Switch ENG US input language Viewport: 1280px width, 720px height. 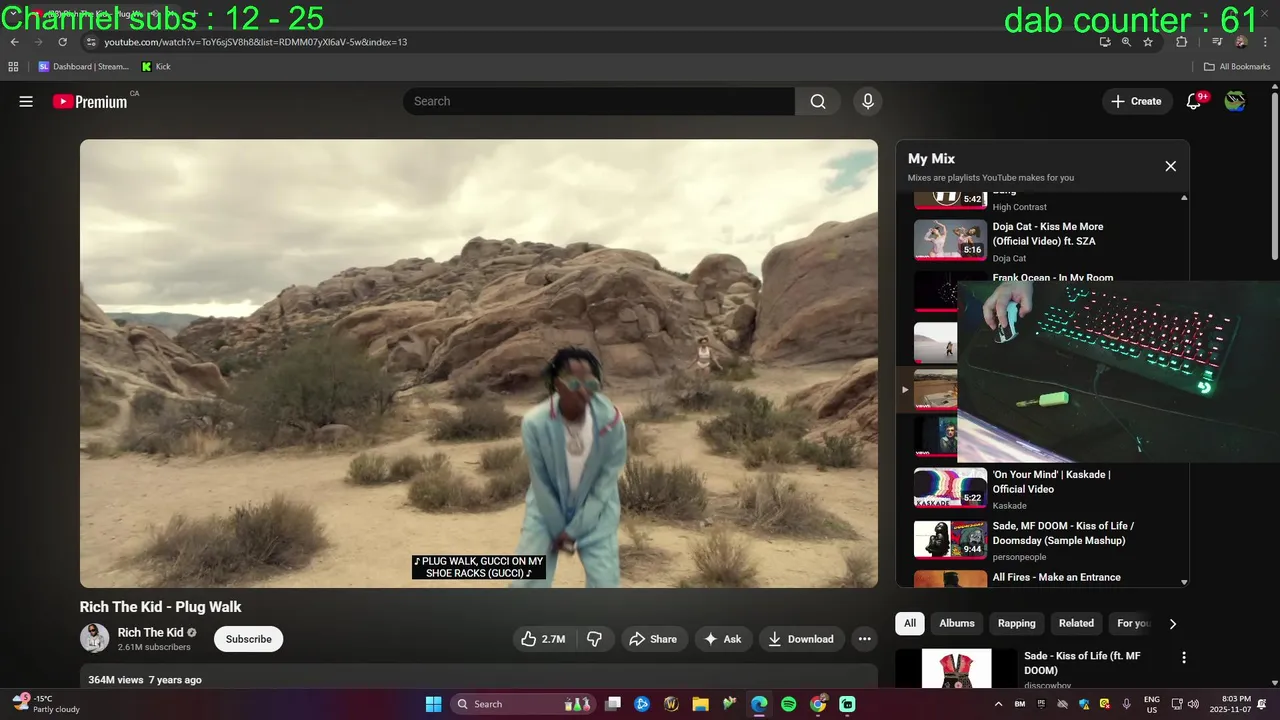[1152, 704]
